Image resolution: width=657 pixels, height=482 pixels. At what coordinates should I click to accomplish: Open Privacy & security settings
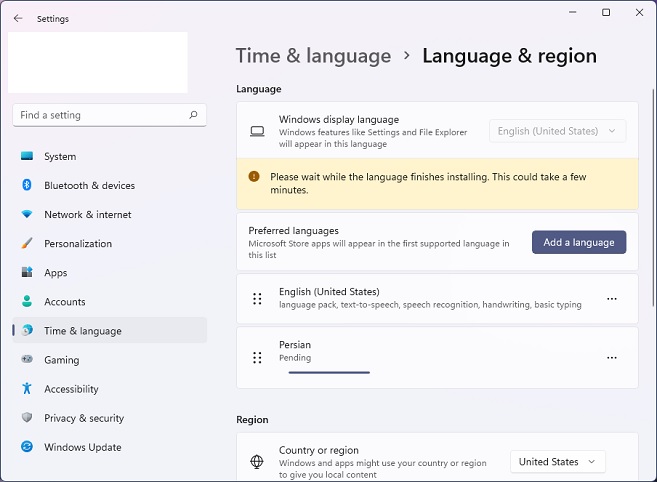click(109, 417)
